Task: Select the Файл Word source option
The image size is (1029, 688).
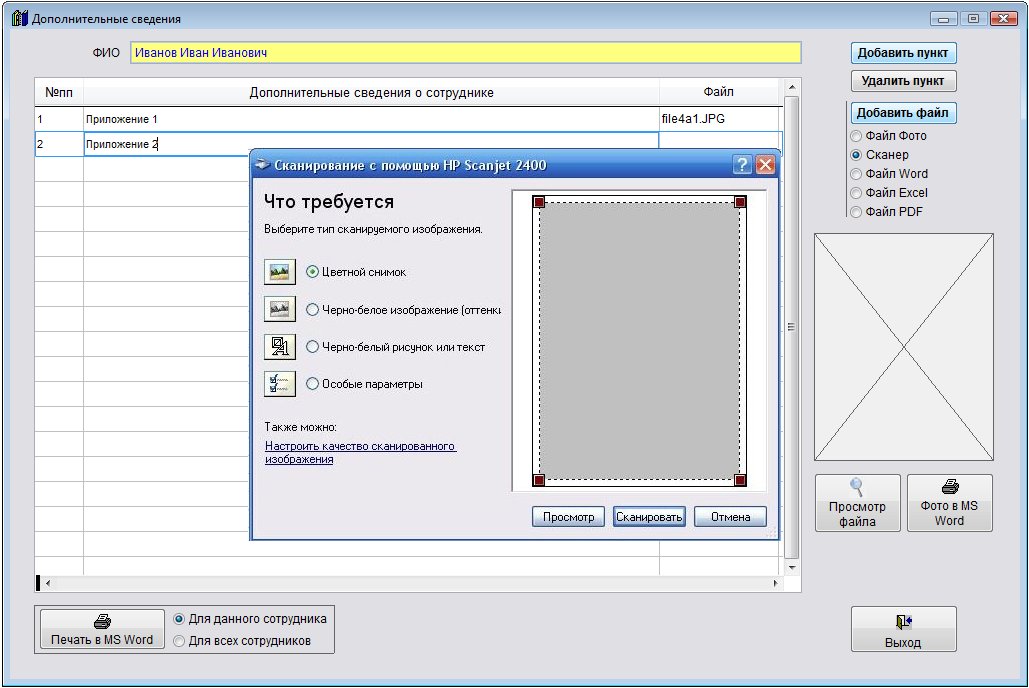Action: [856, 174]
